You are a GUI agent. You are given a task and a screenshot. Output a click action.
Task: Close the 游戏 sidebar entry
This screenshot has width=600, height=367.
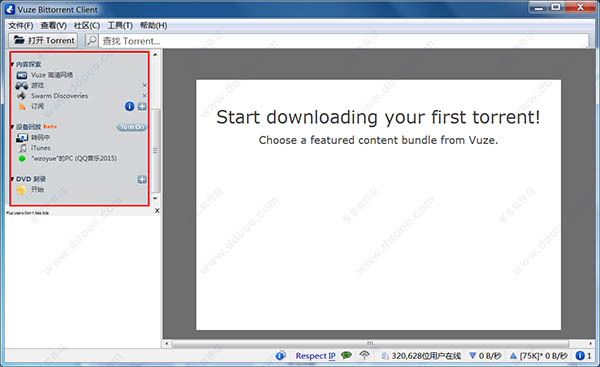pos(144,85)
